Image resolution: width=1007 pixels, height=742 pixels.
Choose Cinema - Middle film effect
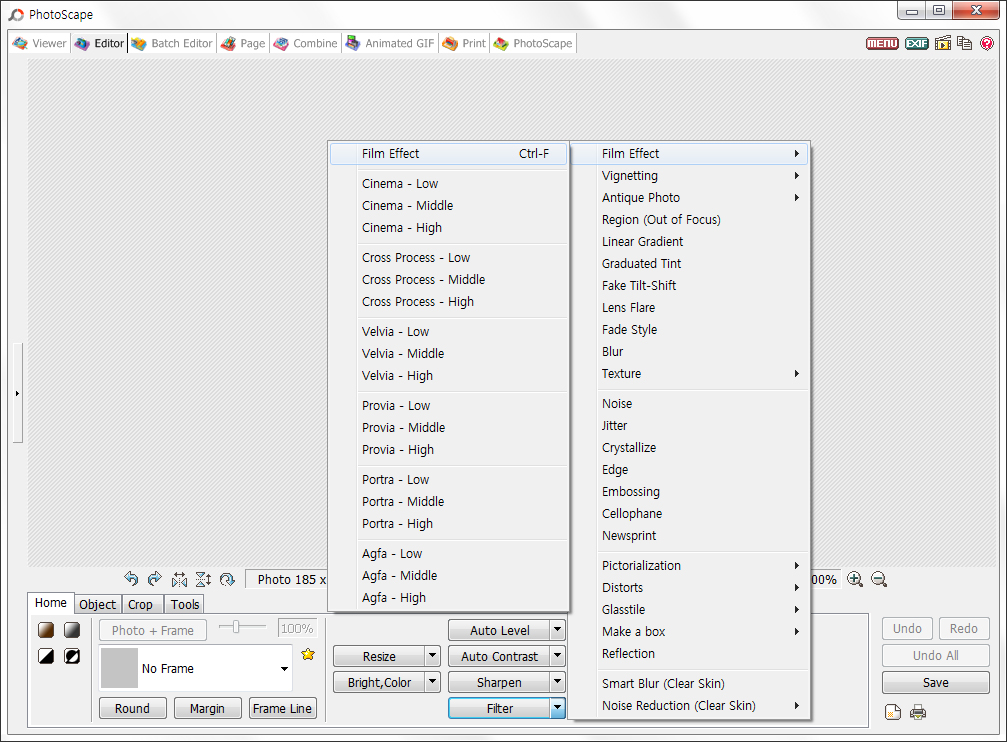click(x=448, y=206)
